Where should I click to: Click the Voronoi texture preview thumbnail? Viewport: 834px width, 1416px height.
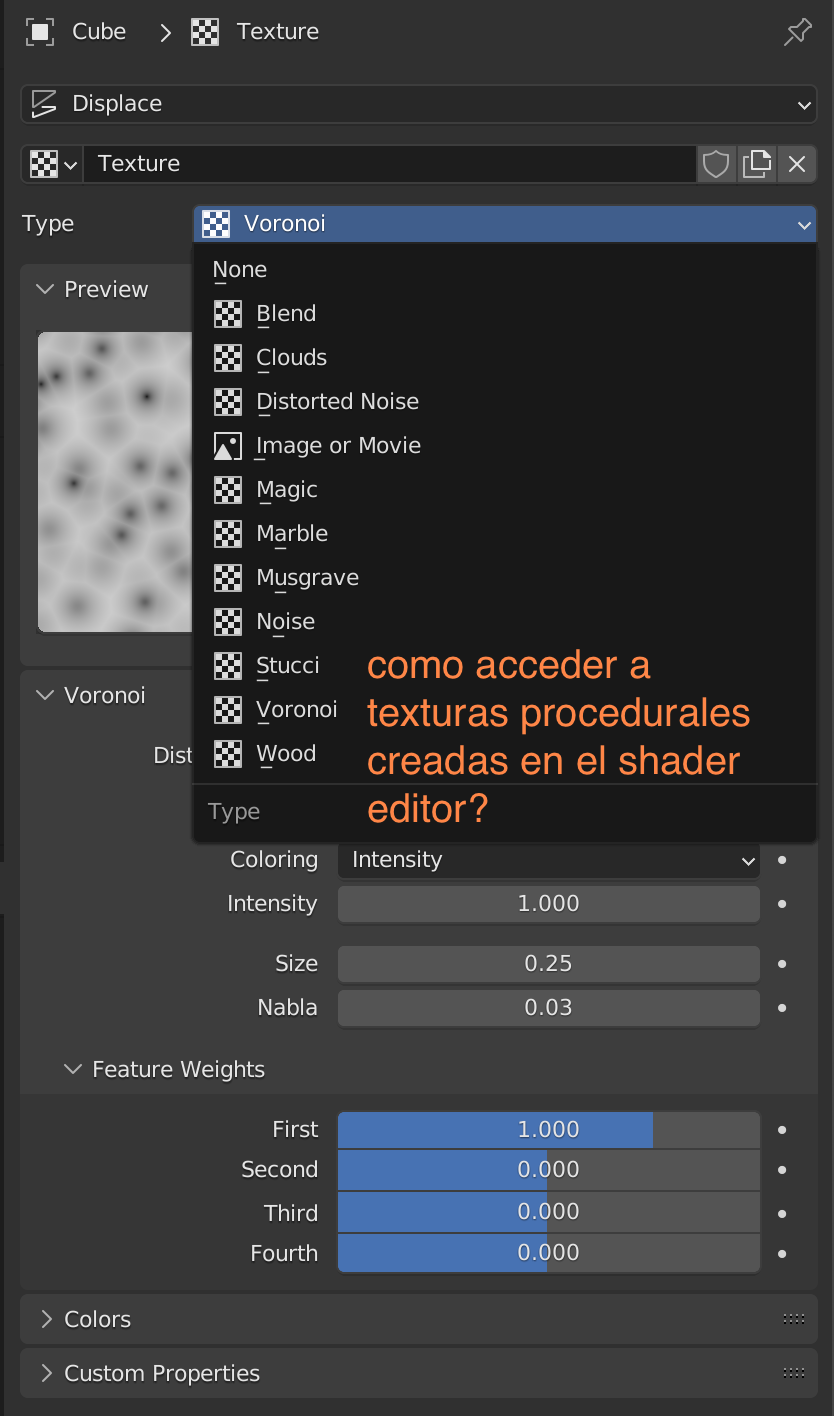tap(115, 482)
